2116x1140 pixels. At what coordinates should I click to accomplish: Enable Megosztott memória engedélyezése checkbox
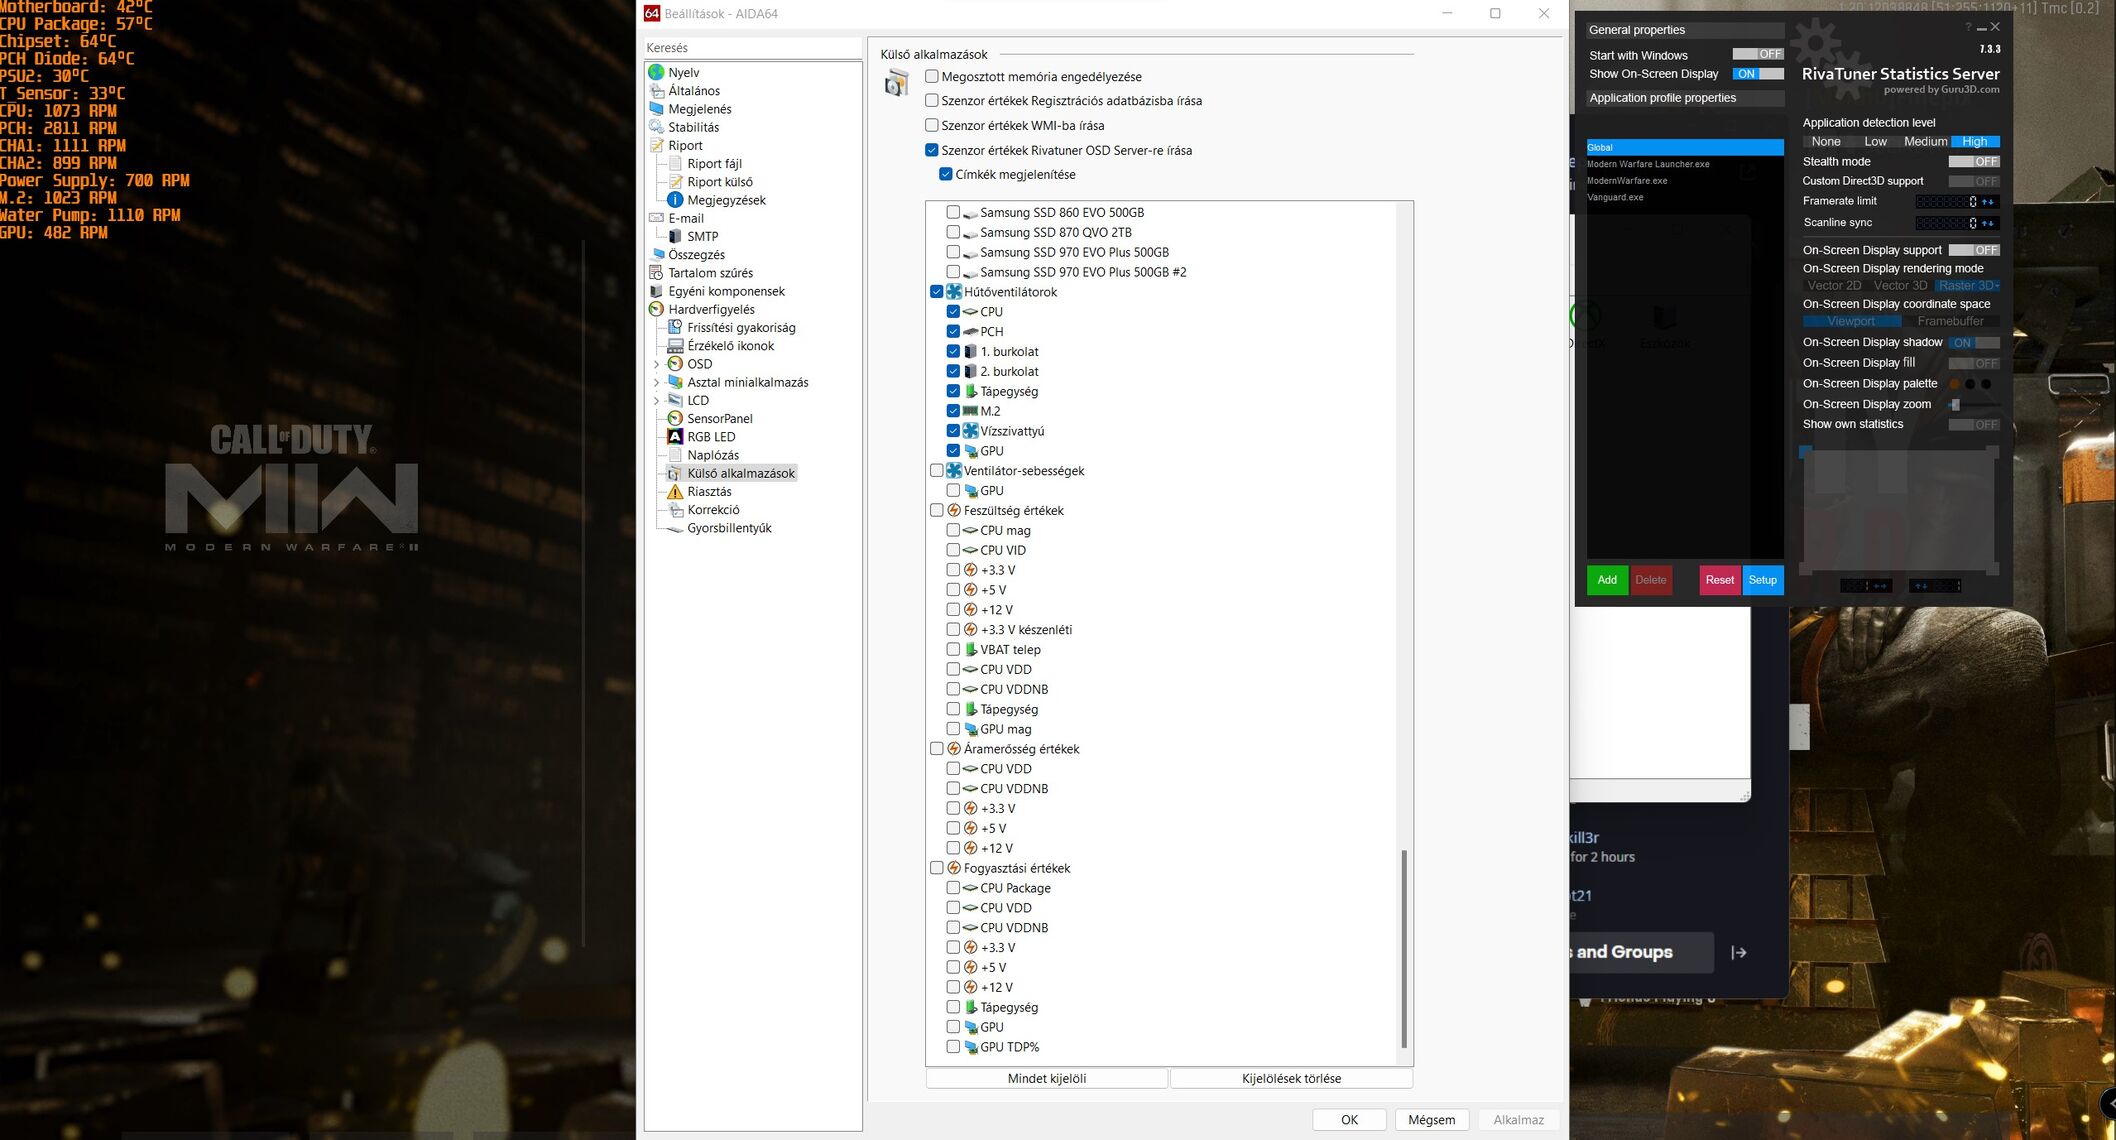[x=932, y=76]
